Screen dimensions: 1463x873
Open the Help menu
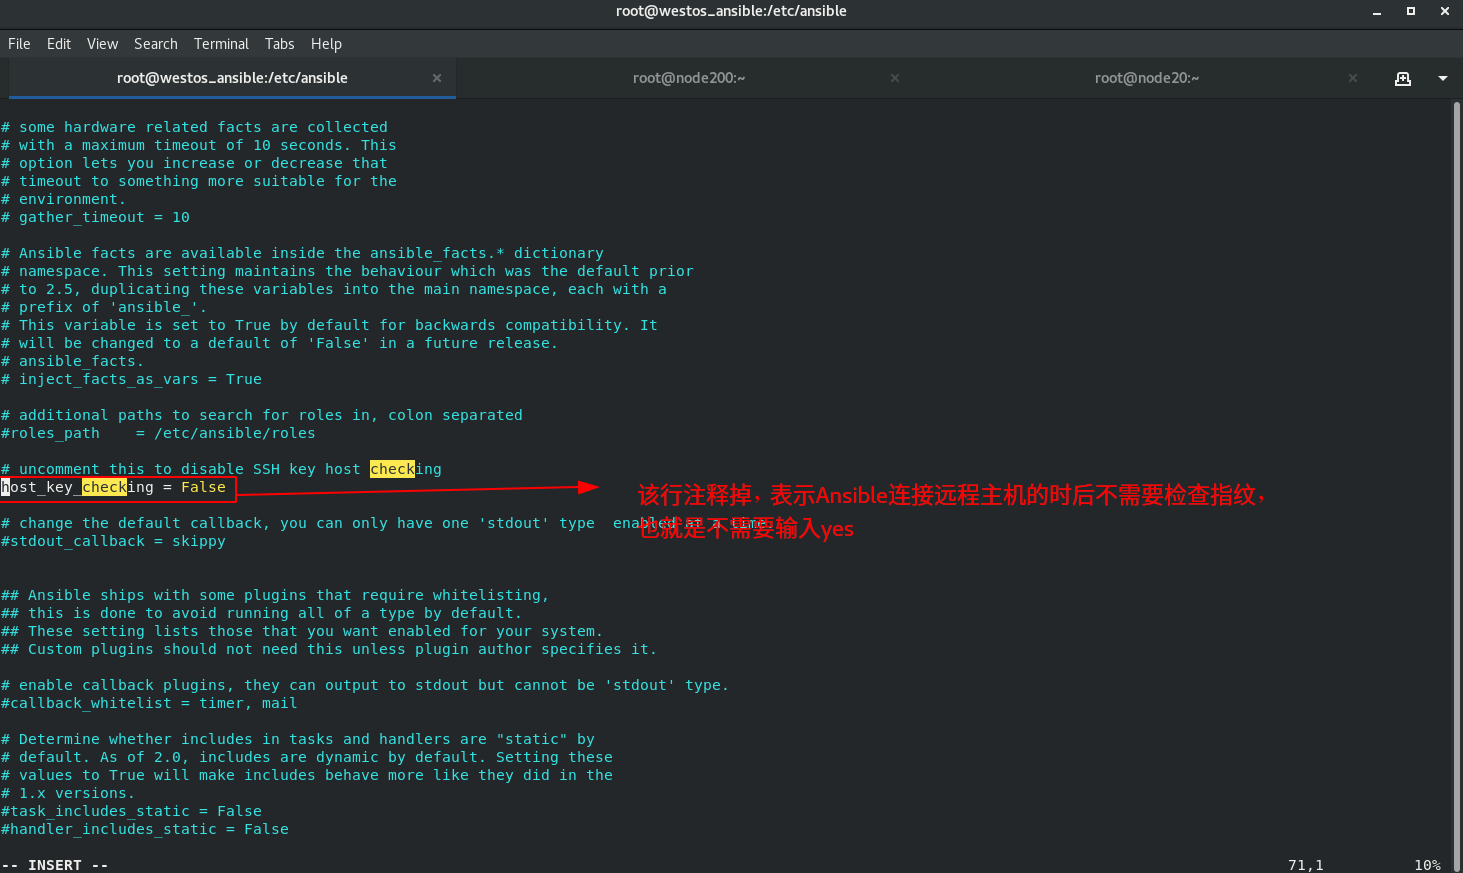pos(326,44)
